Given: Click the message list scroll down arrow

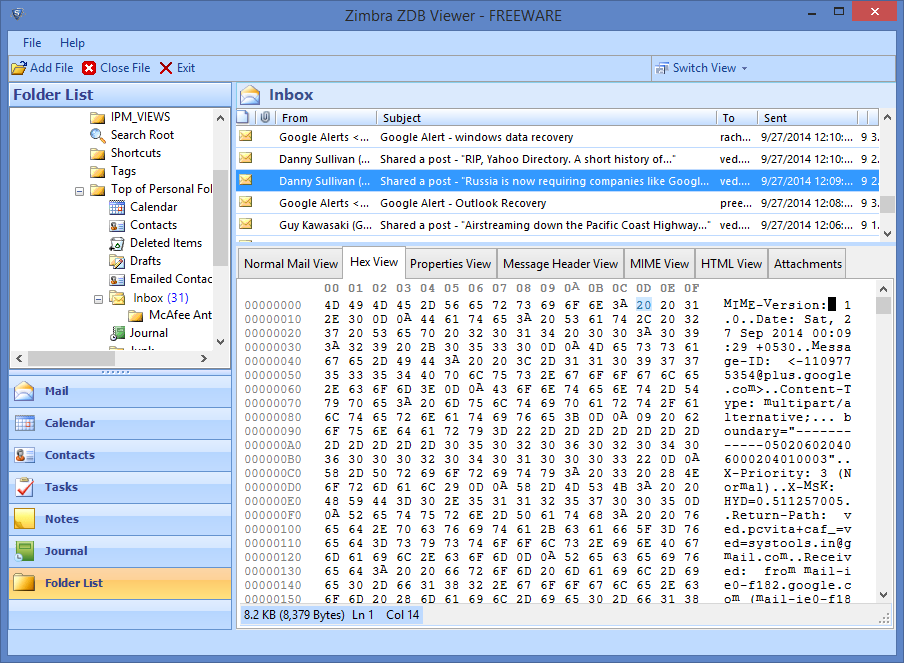Looking at the screenshot, I should [x=888, y=233].
